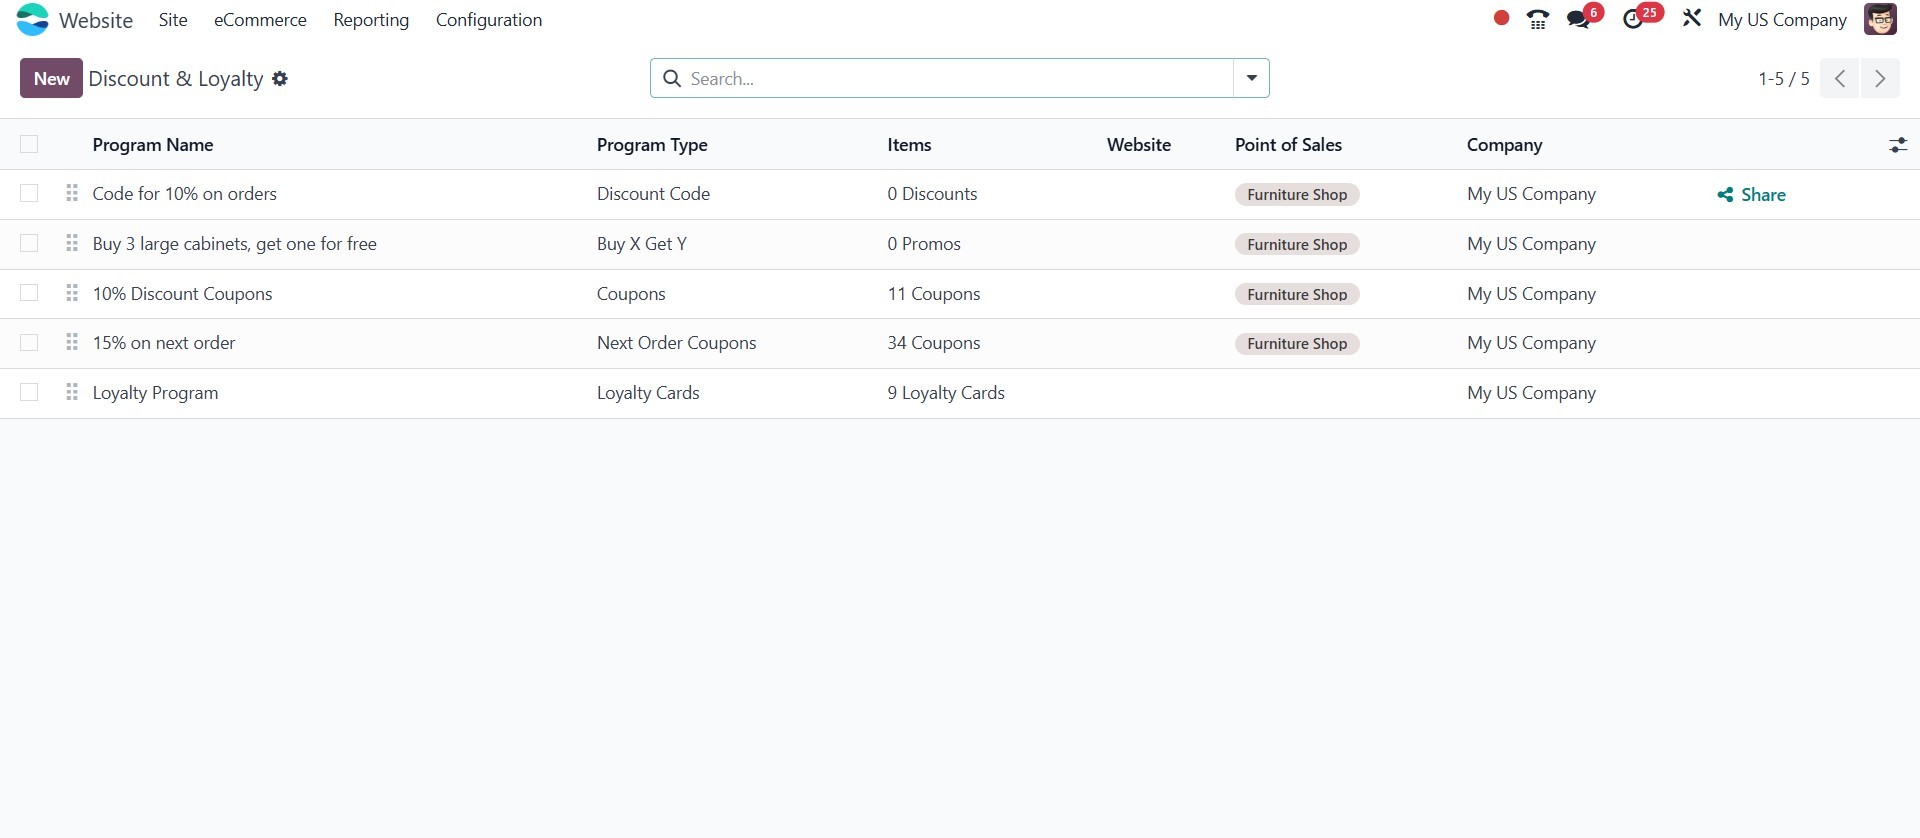This screenshot has height=838, width=1920.
Task: Open 15% on next order program
Action: [x=164, y=343]
